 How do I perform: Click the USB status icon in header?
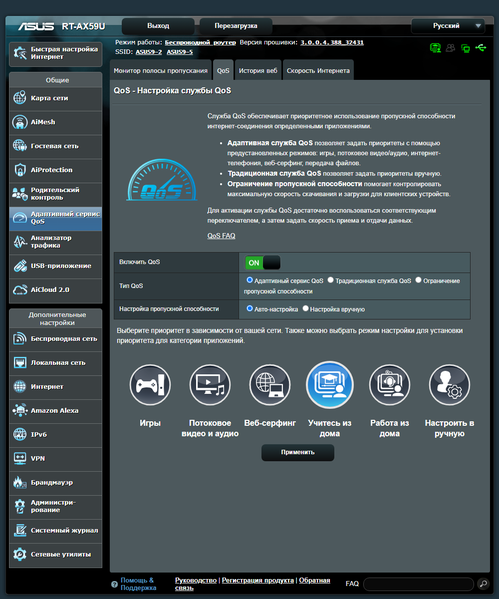[x=481, y=48]
